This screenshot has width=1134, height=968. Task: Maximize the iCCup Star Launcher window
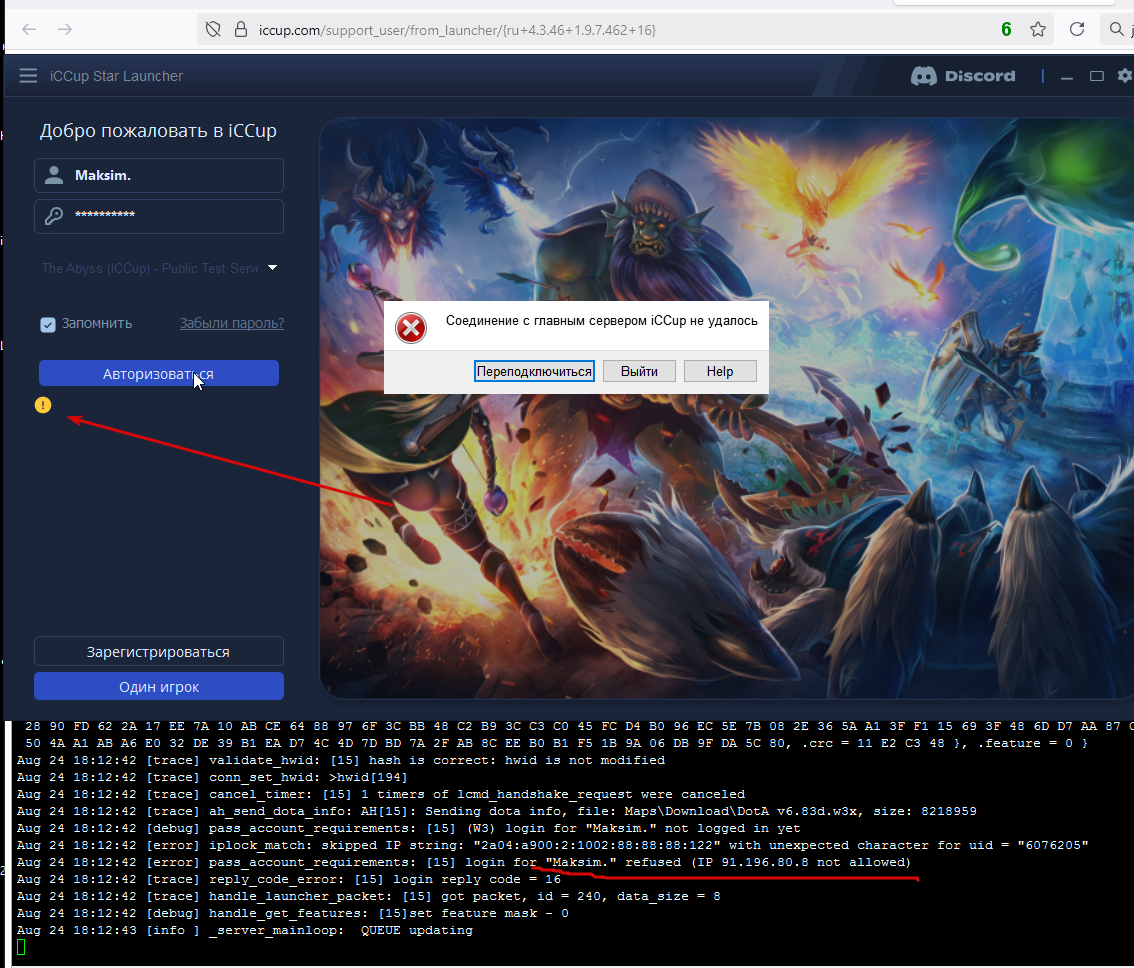(x=1096, y=76)
